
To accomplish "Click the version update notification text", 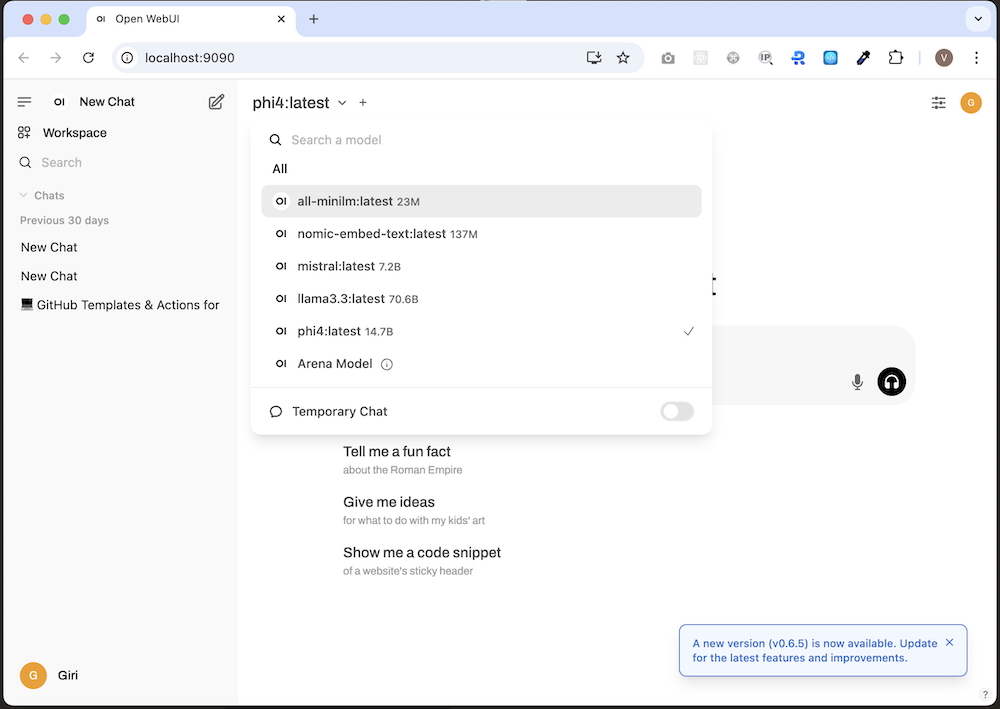I will tap(814, 650).
